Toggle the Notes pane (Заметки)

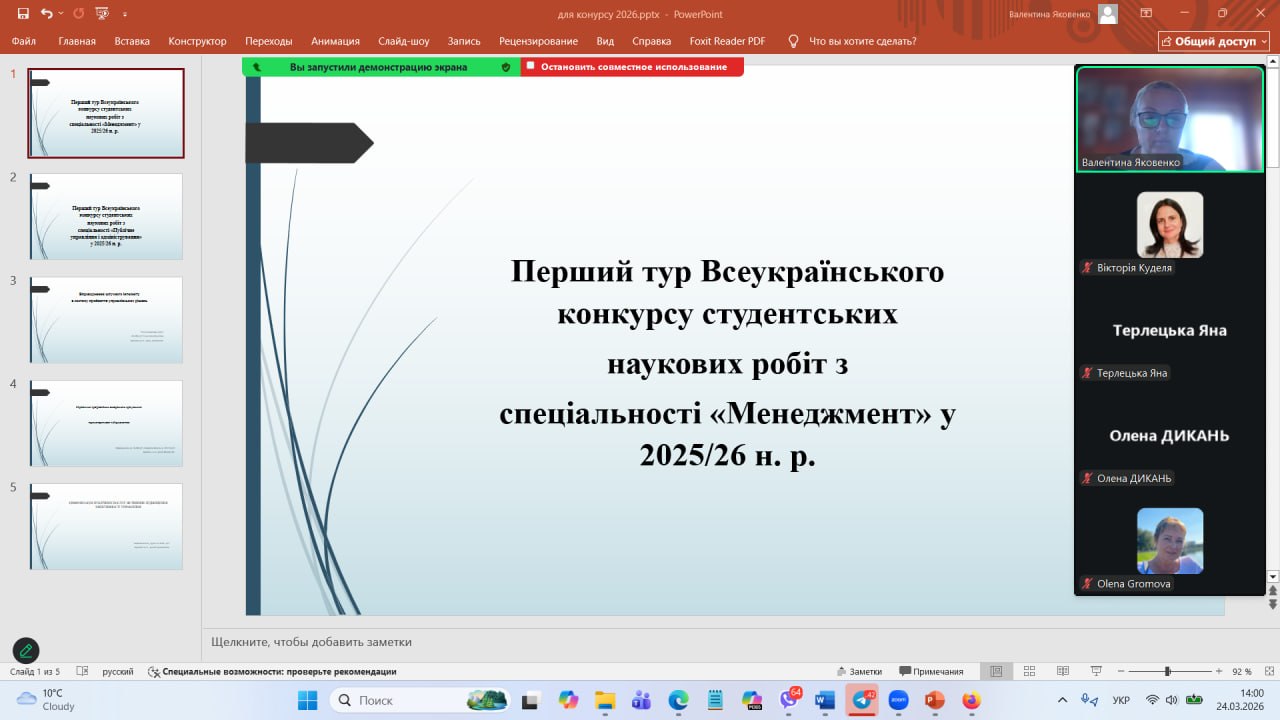click(859, 671)
